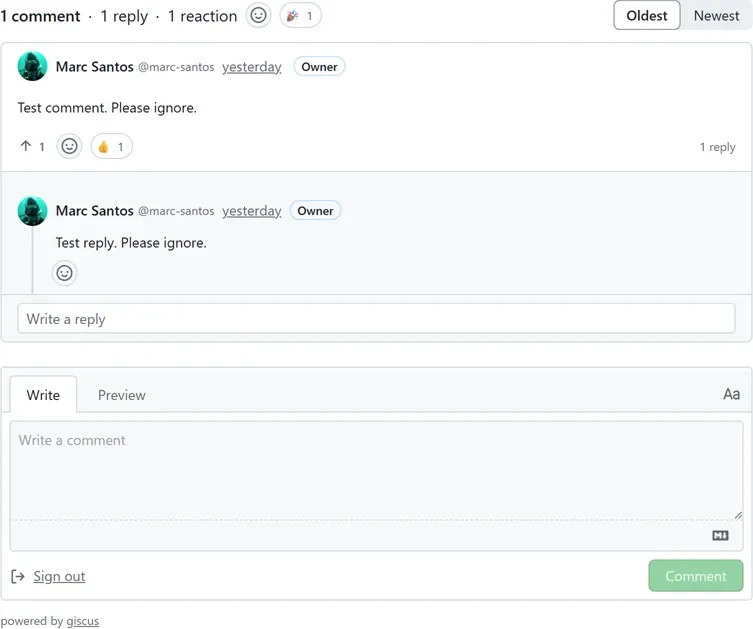Click the Owner badge on the test reply

(315, 211)
